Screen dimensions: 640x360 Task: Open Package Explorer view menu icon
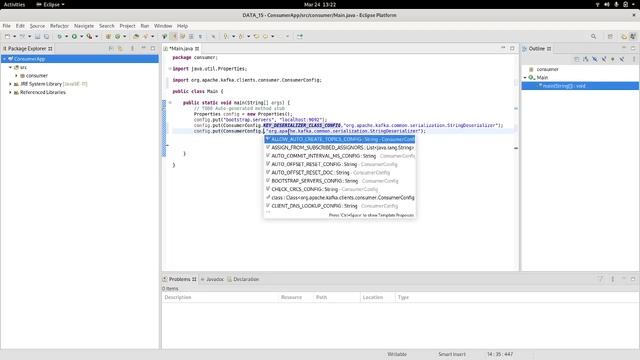(x=132, y=48)
